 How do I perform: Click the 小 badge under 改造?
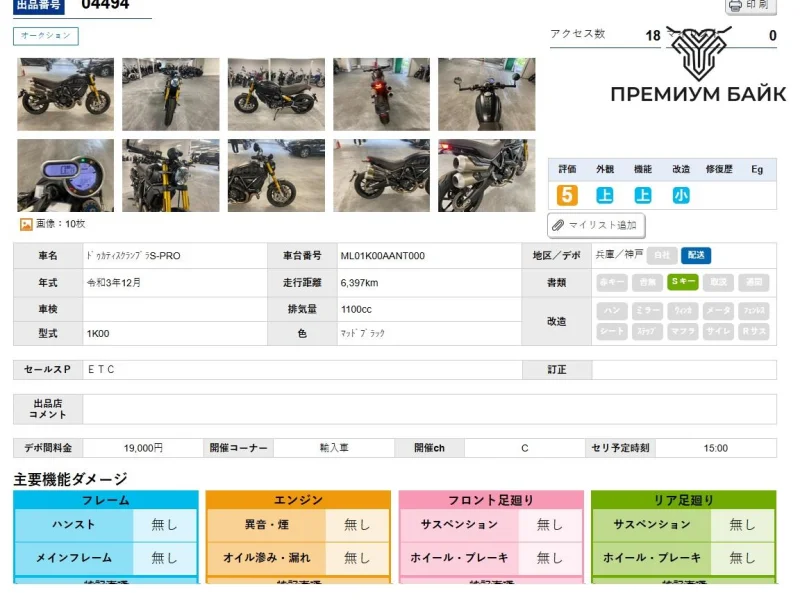(x=681, y=195)
